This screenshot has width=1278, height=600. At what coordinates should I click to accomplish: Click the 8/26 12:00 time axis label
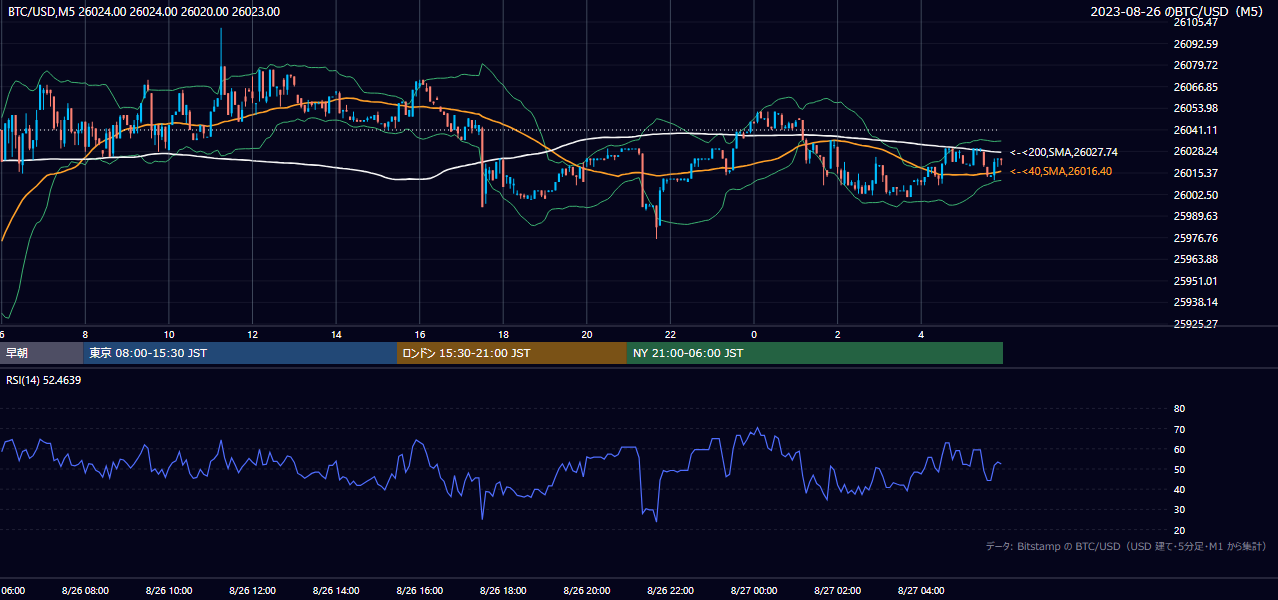pyautogui.click(x=252, y=591)
